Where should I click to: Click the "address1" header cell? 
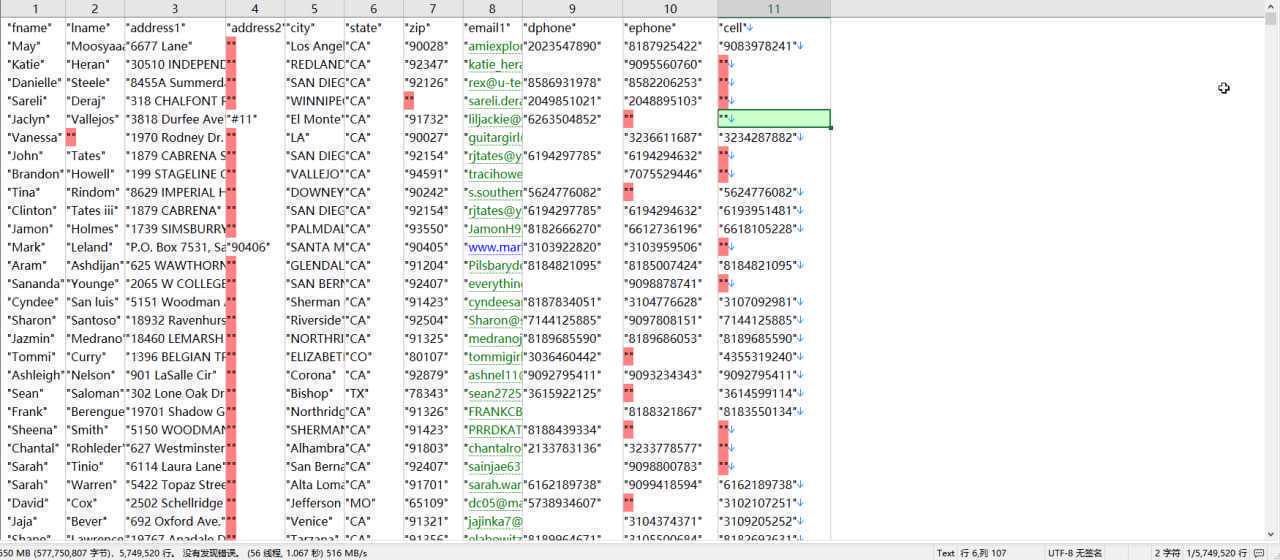click(175, 28)
